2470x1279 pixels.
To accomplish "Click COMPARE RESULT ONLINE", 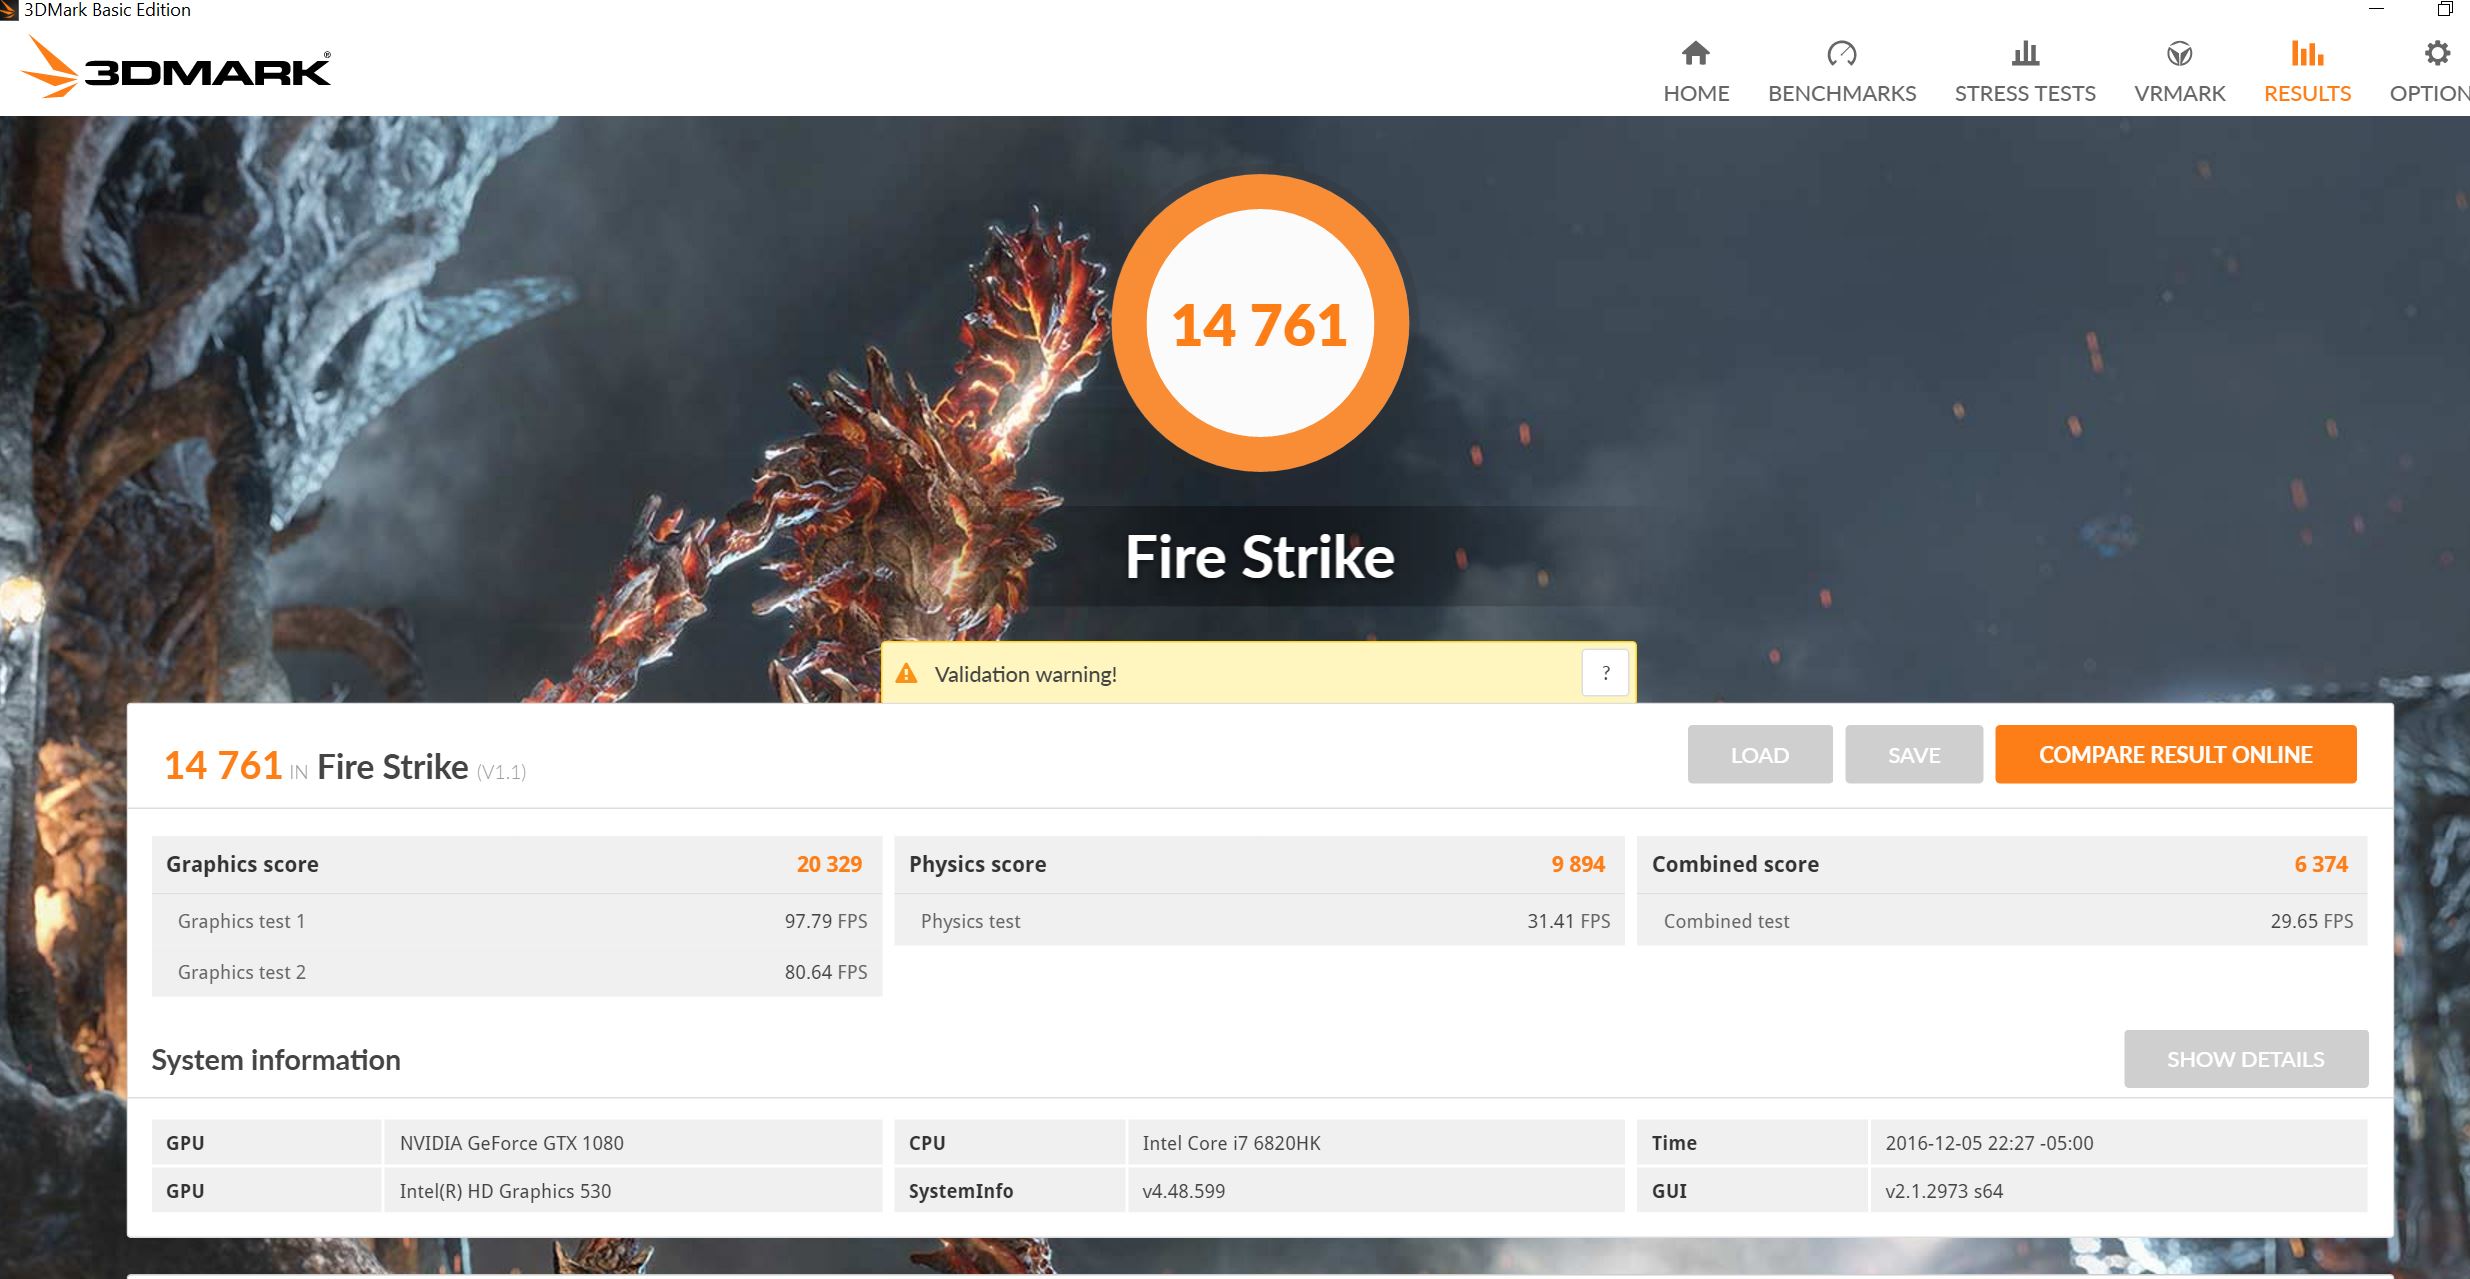I will coord(2176,754).
